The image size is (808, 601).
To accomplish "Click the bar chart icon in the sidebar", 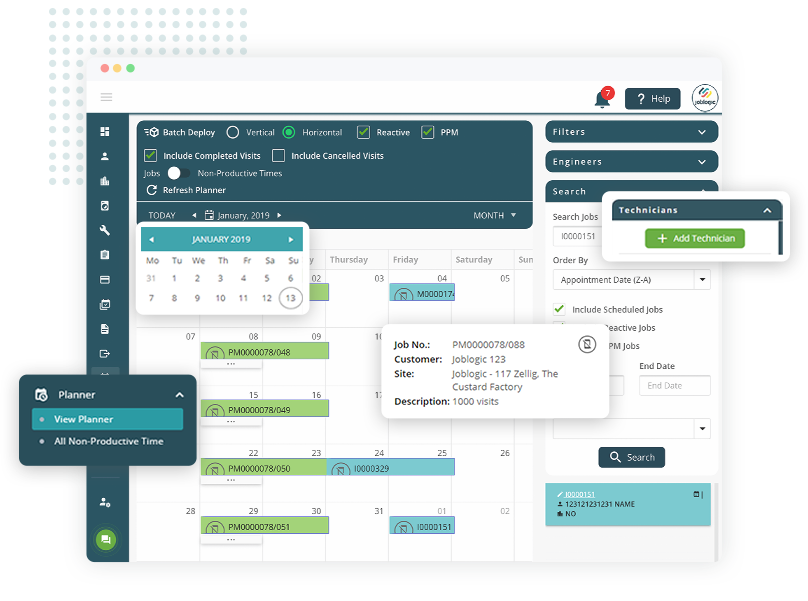I will coord(105,180).
